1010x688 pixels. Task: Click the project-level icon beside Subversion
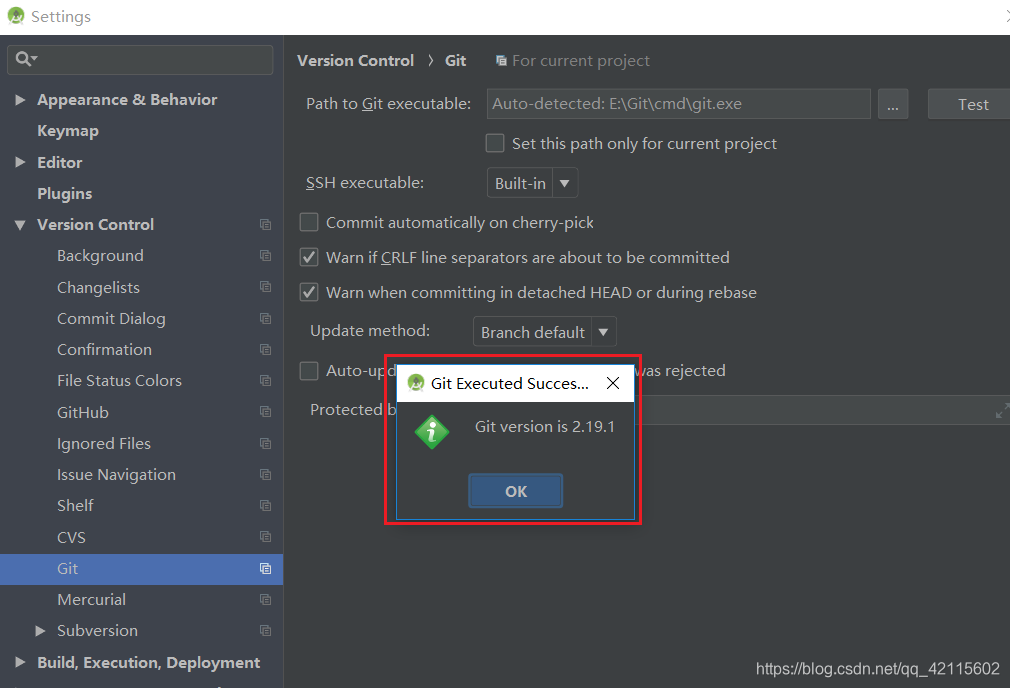[x=265, y=631]
